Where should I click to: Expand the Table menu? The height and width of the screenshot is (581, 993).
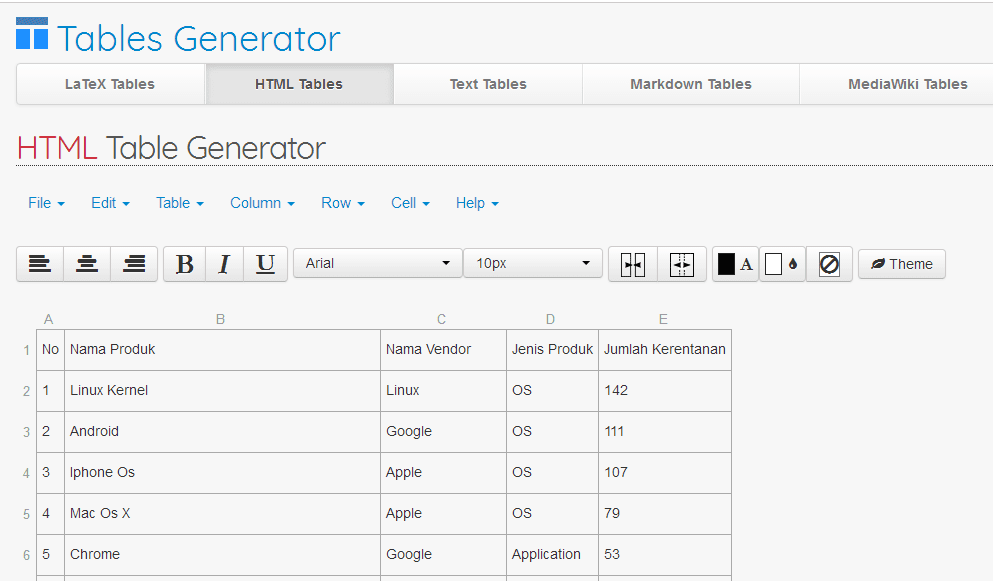coord(180,203)
